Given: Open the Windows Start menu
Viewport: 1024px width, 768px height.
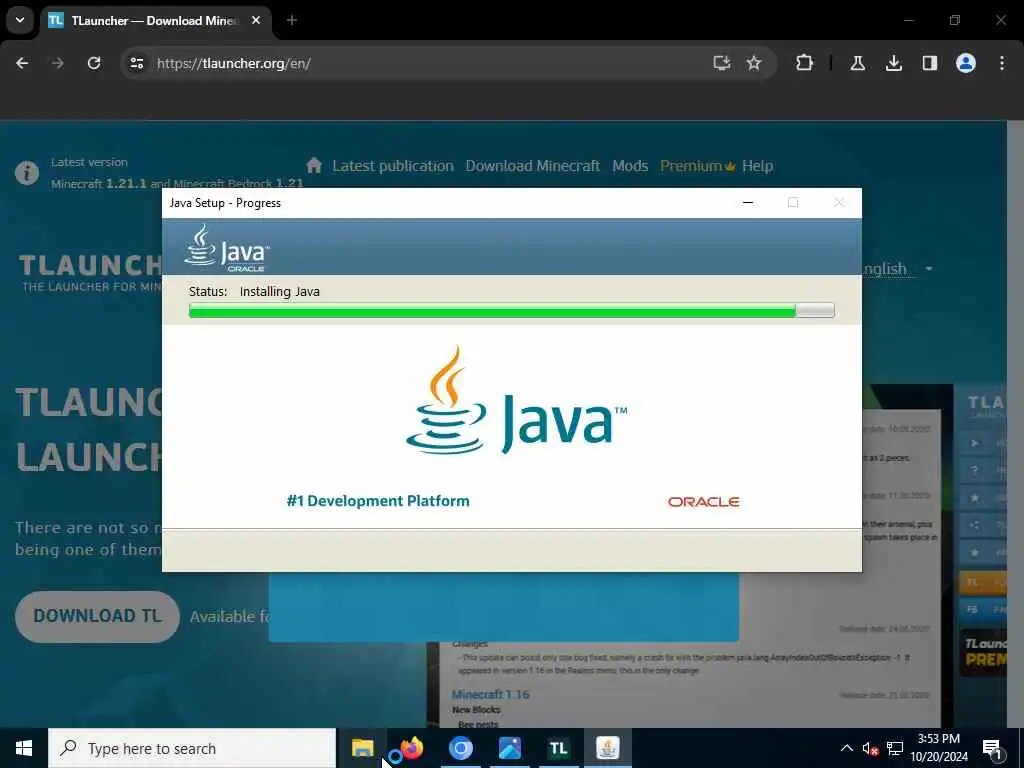Looking at the screenshot, I should pyautogui.click(x=24, y=748).
